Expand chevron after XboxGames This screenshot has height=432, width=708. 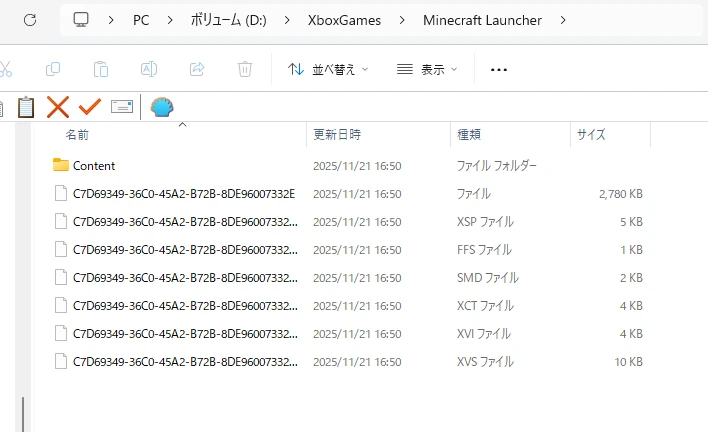402,20
